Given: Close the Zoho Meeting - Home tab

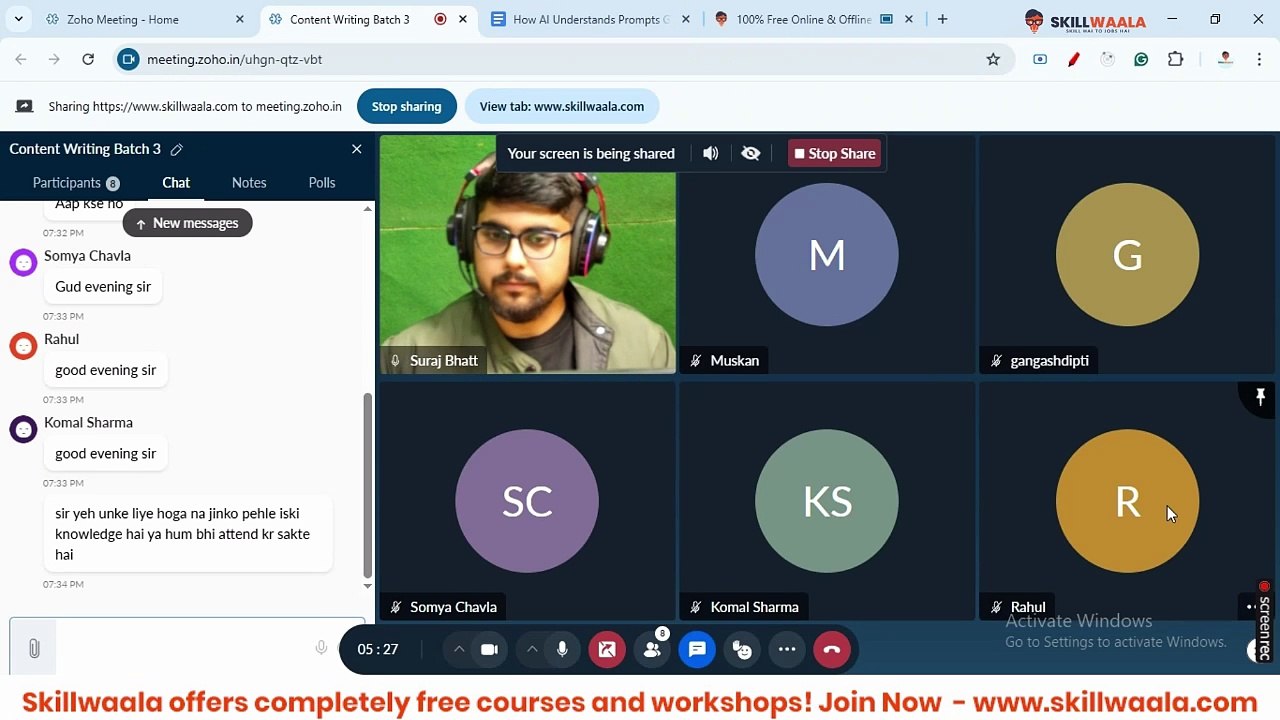Looking at the screenshot, I should point(239,19).
